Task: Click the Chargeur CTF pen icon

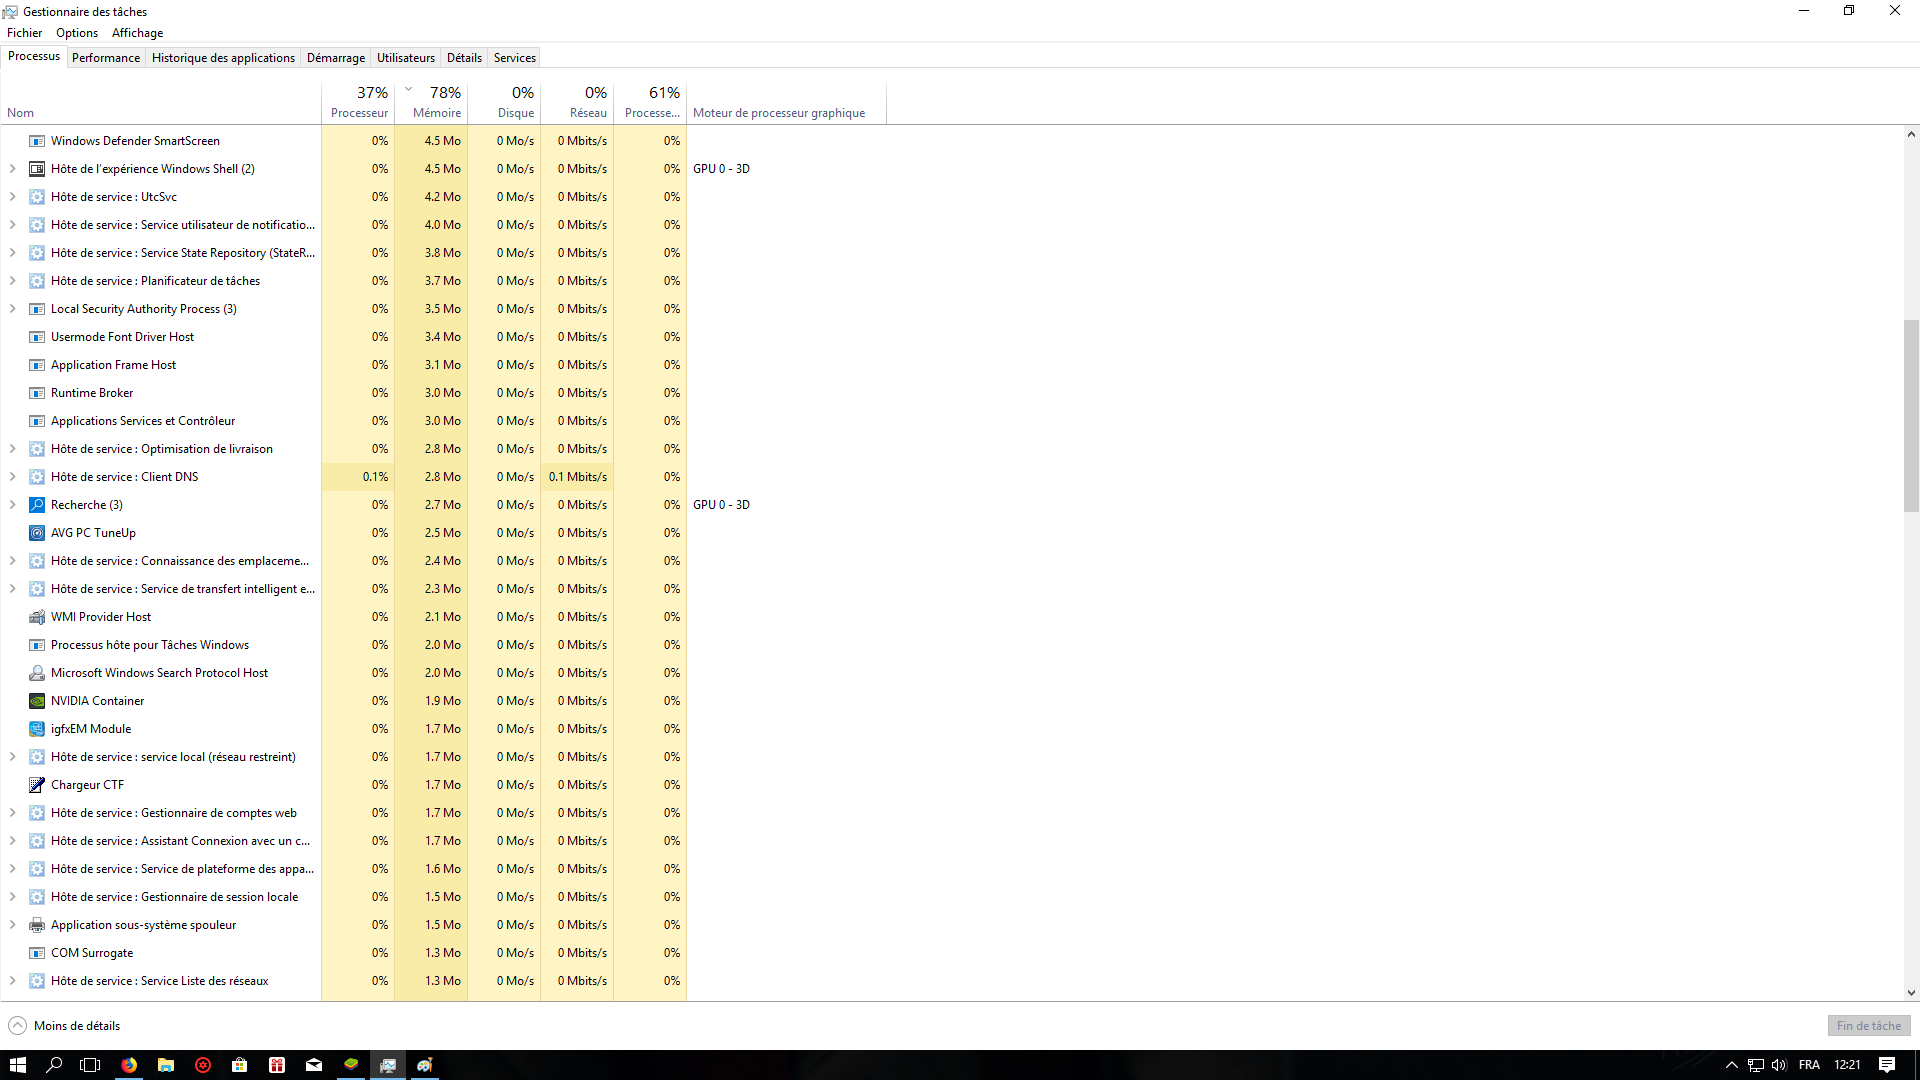Action: coord(37,785)
